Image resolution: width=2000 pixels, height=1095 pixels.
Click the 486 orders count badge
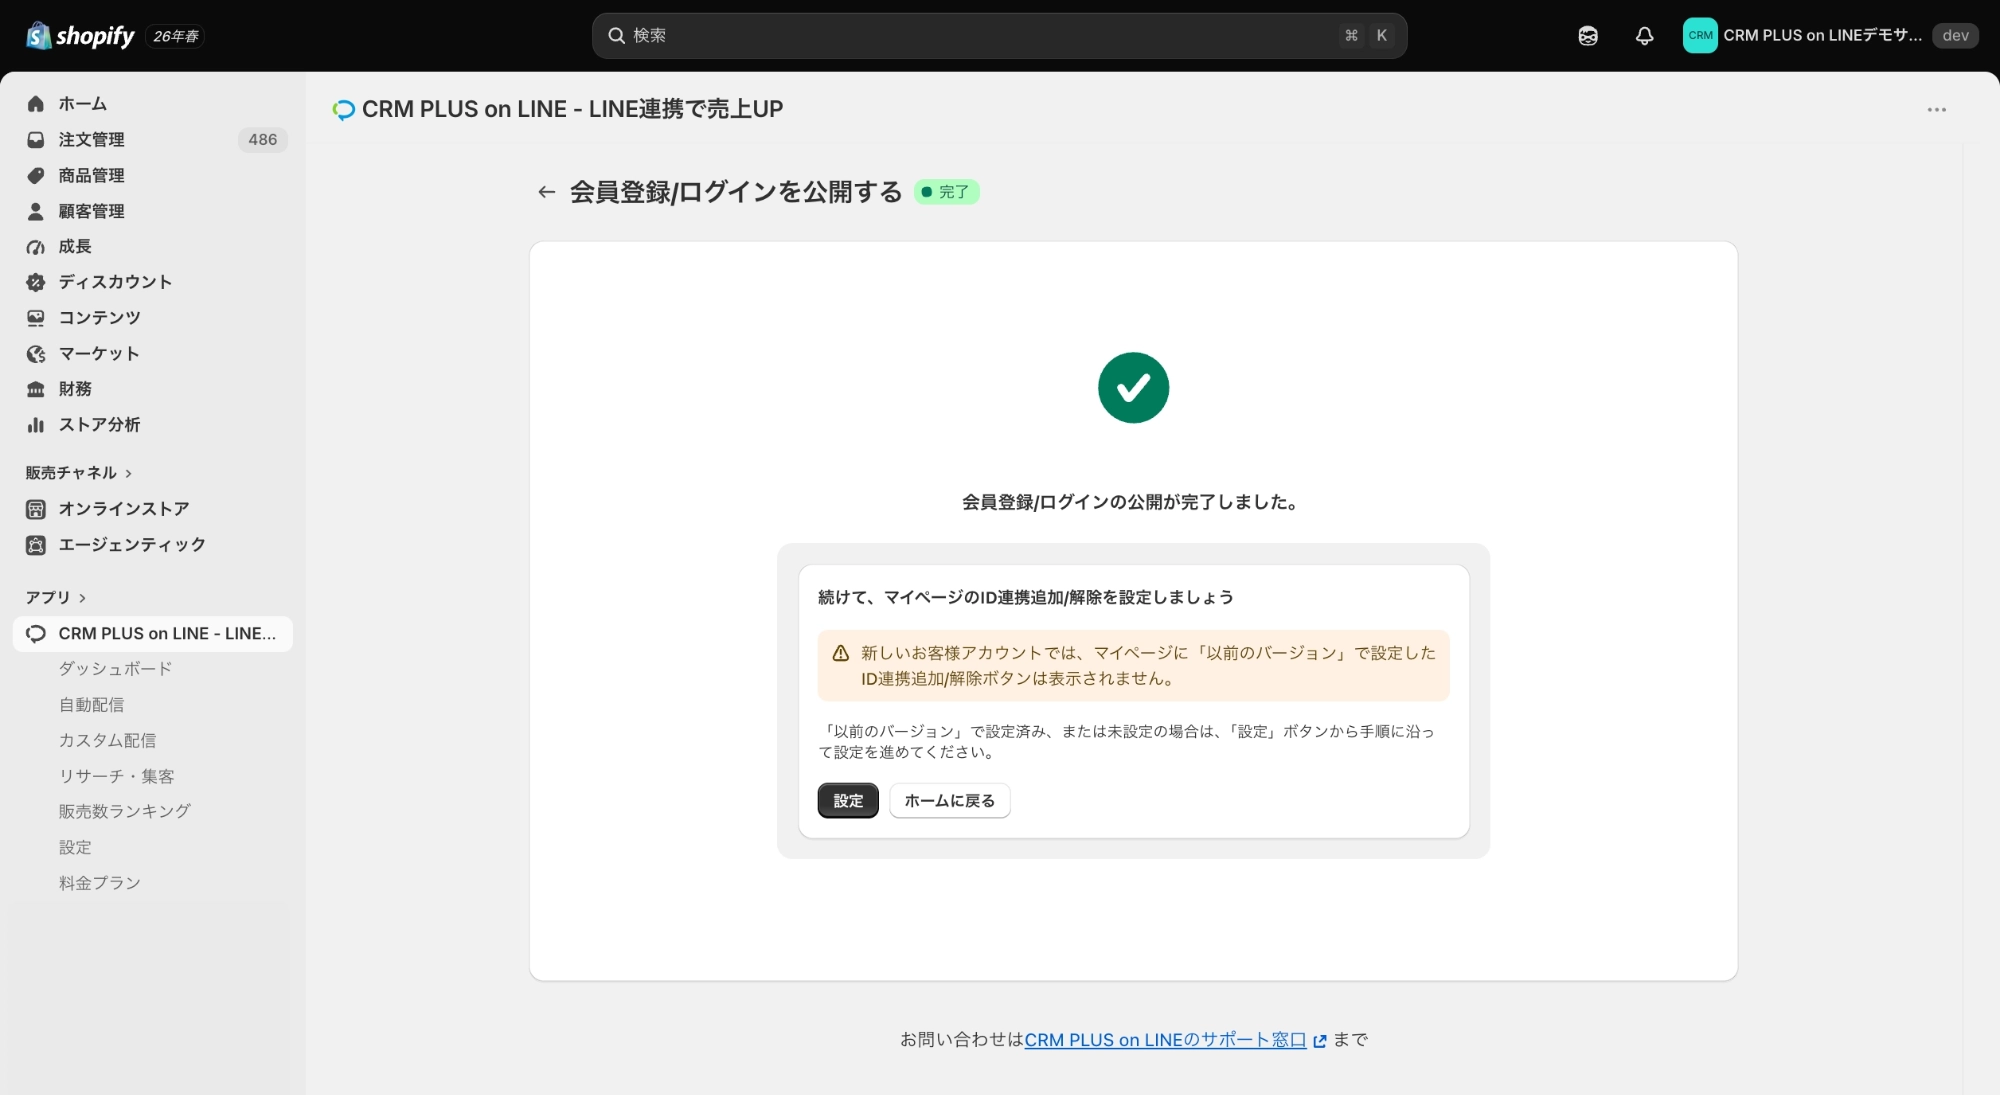pos(263,140)
